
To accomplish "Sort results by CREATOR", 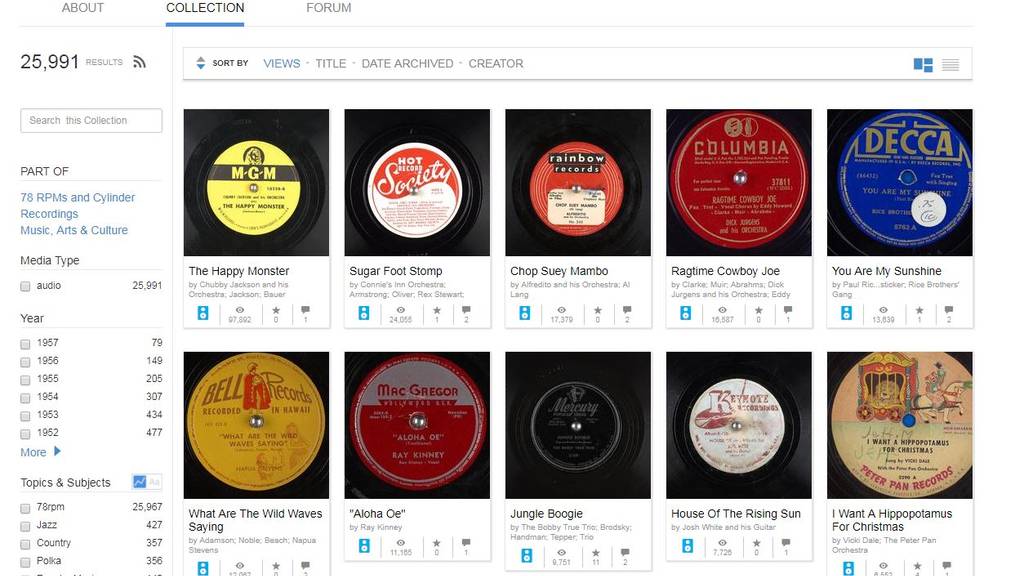I will (x=496, y=63).
